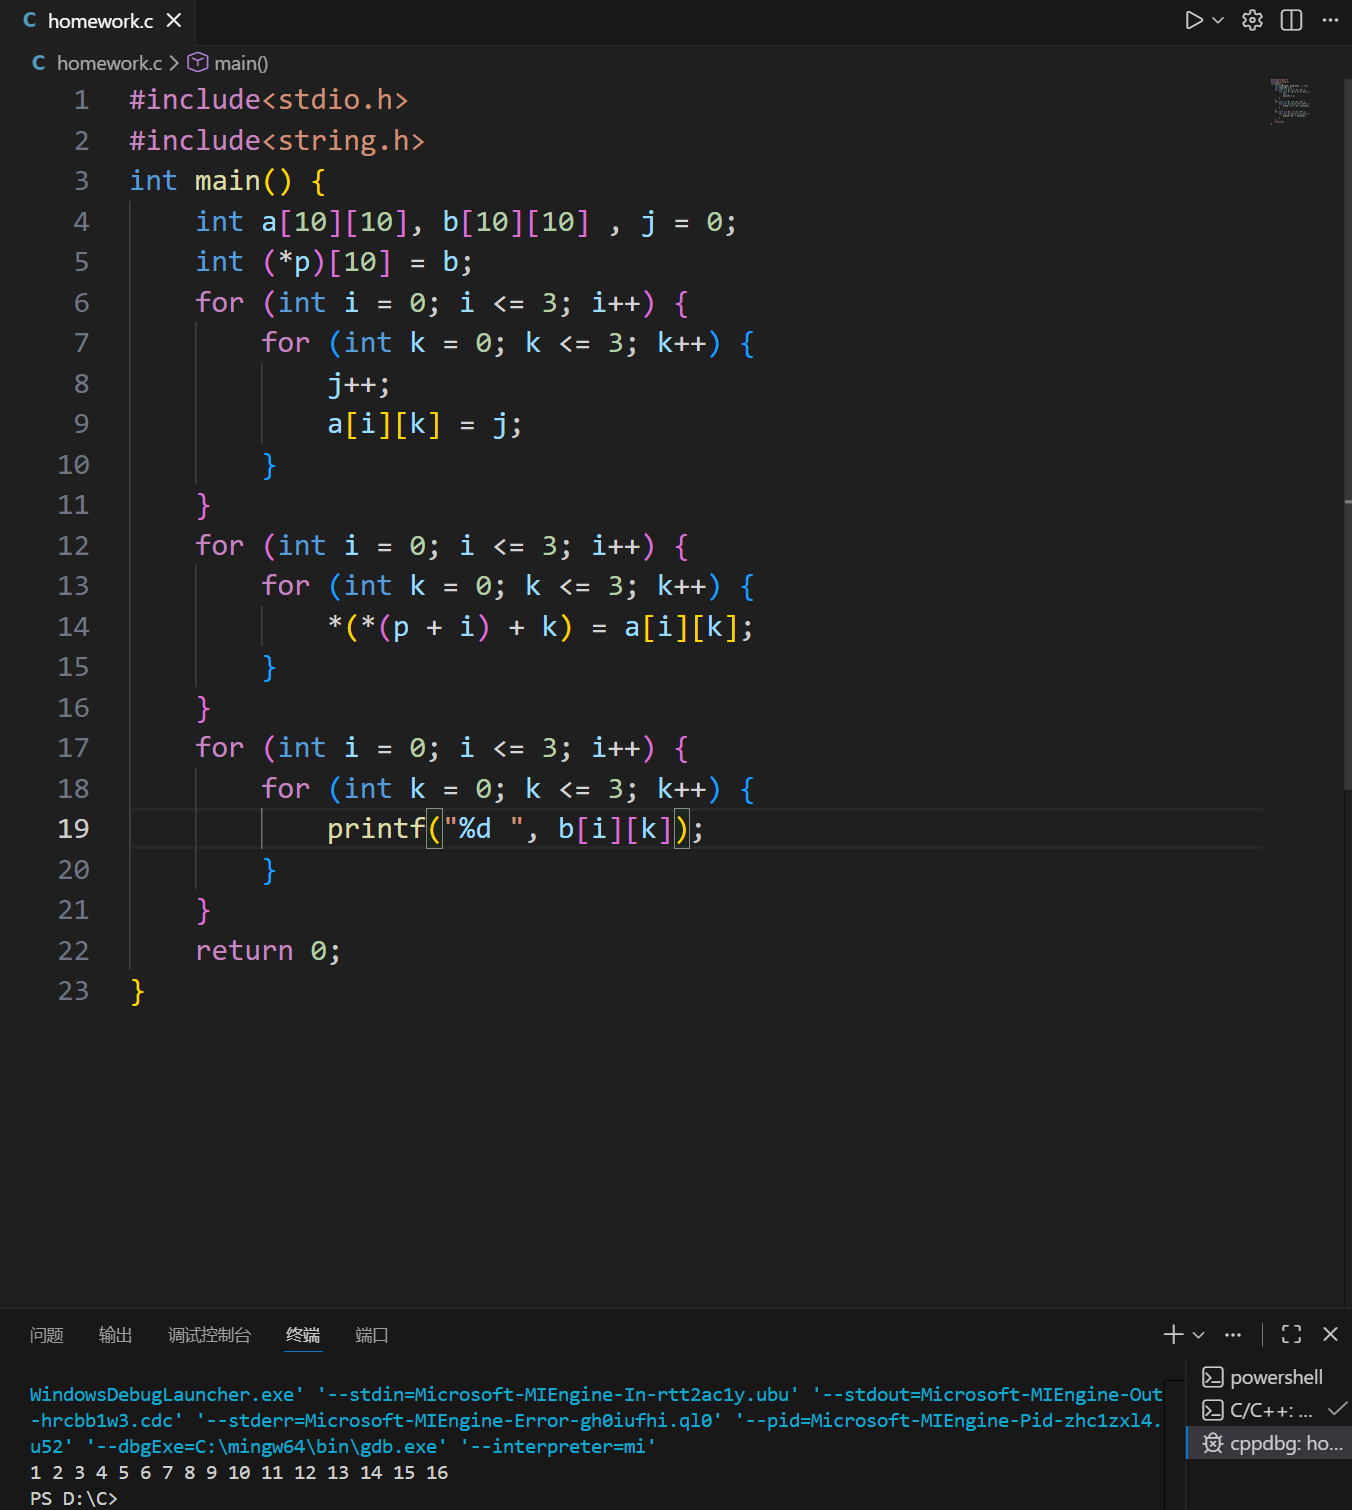Open the 输出 (Output) panel tab
The height and width of the screenshot is (1510, 1352).
coord(116,1335)
